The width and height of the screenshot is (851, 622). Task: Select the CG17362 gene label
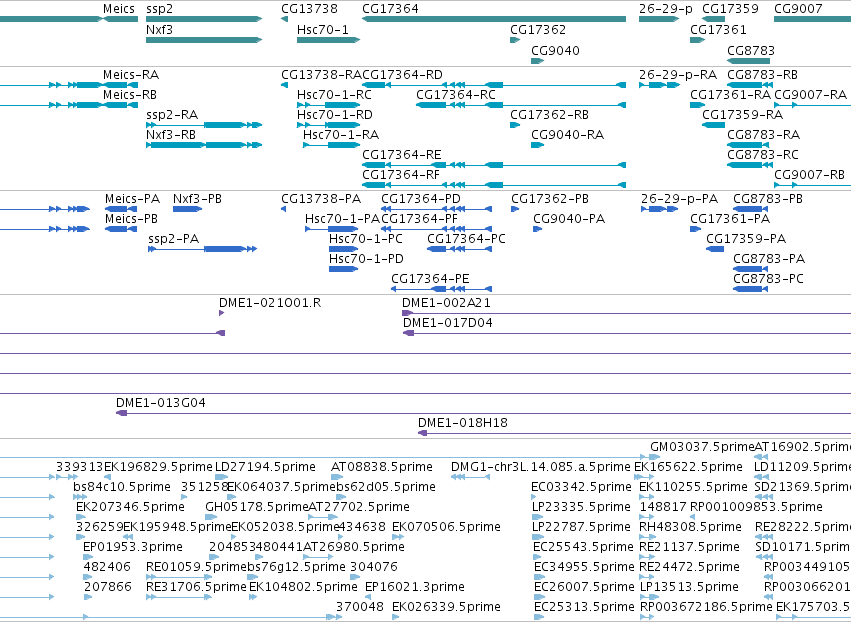click(x=538, y=29)
